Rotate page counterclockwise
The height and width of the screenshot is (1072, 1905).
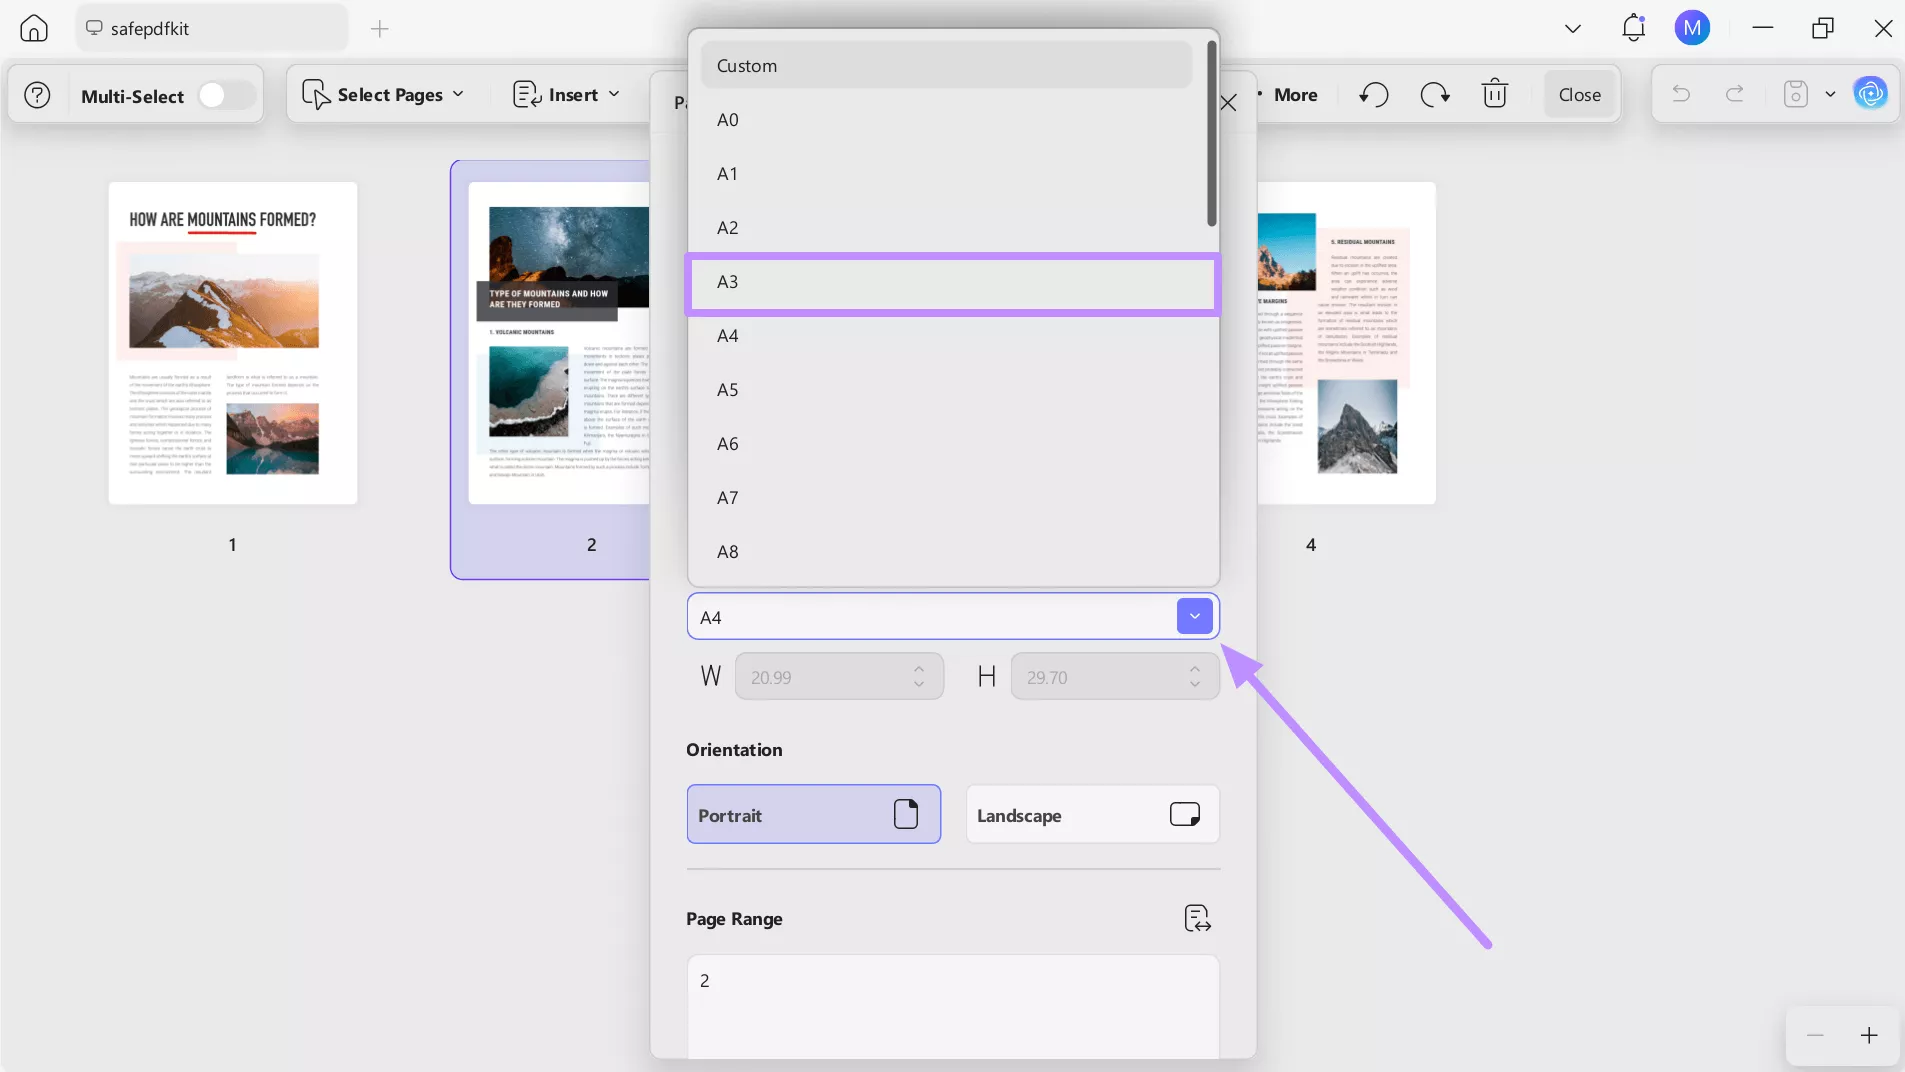click(x=1374, y=95)
